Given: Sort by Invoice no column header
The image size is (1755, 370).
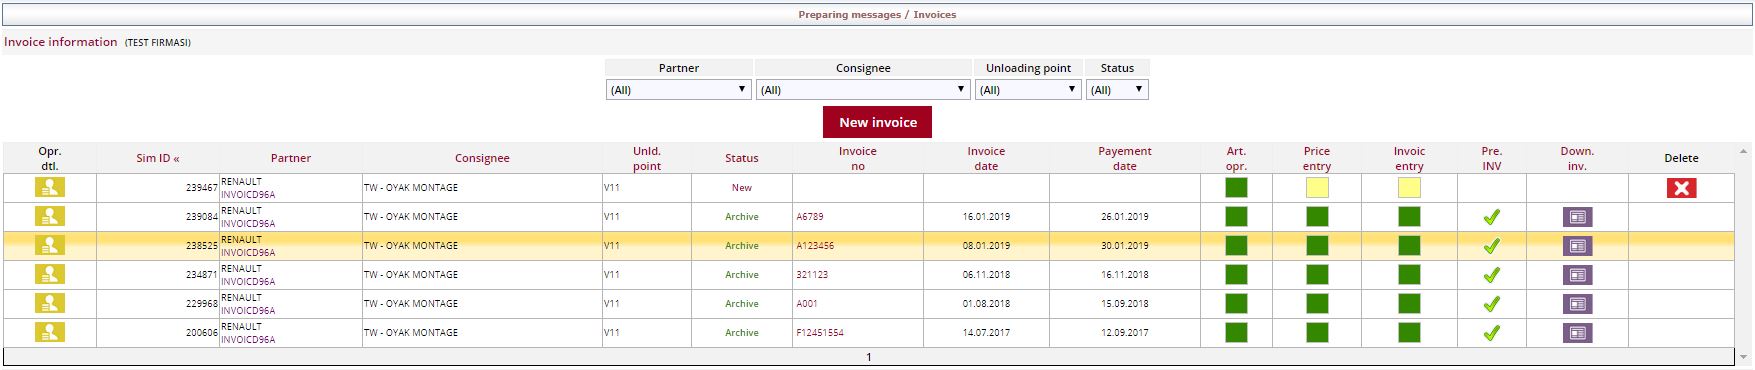Looking at the screenshot, I should click(857, 158).
